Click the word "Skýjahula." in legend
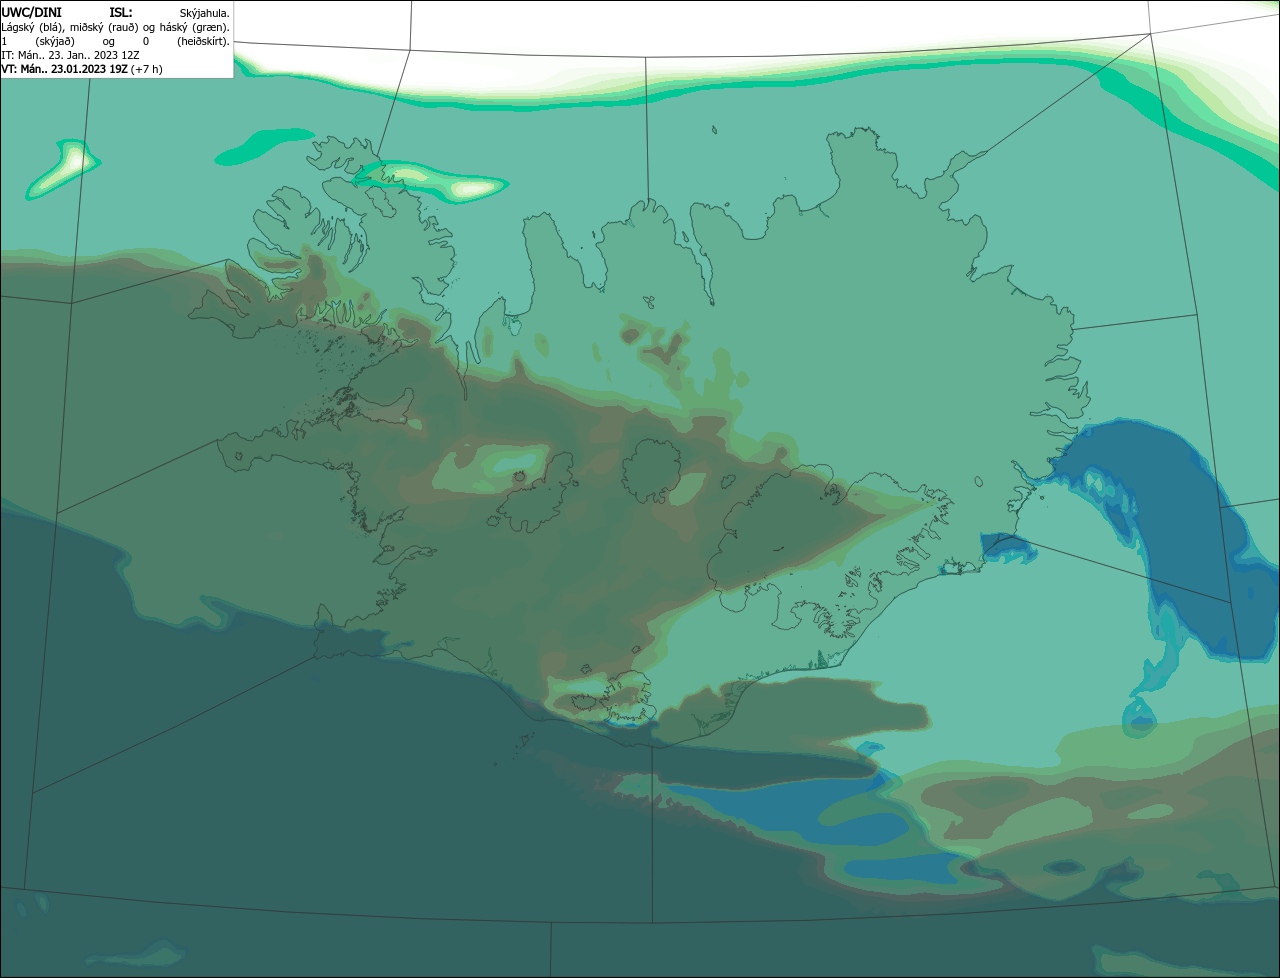The width and height of the screenshot is (1280, 978). click(205, 14)
